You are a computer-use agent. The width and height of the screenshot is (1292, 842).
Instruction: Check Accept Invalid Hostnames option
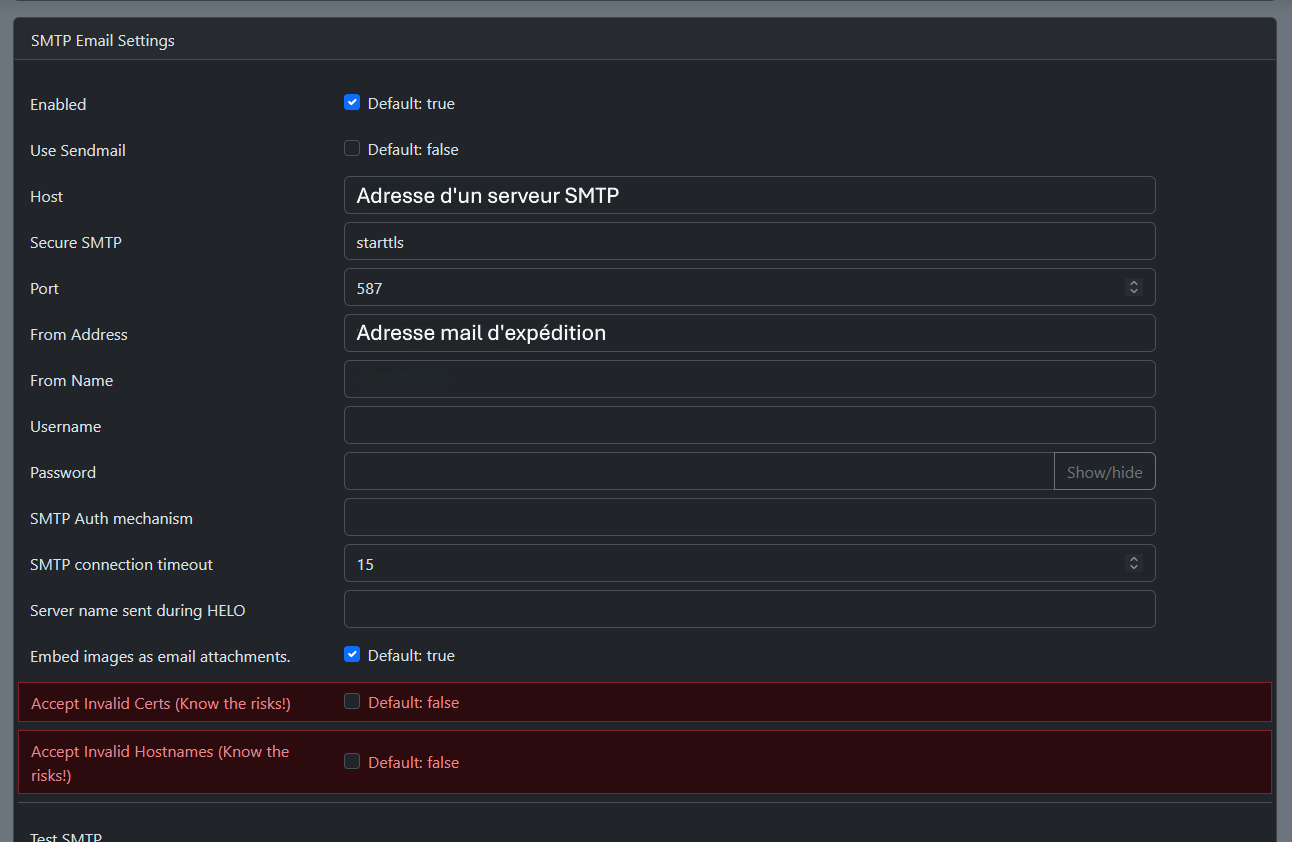352,762
